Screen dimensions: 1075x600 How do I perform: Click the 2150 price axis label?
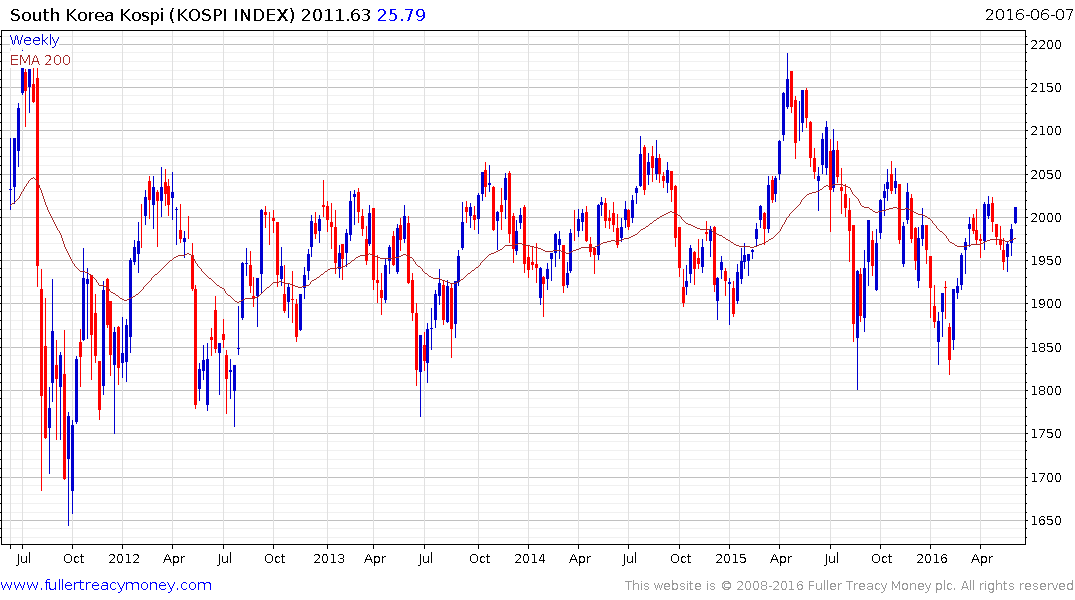[1046, 88]
